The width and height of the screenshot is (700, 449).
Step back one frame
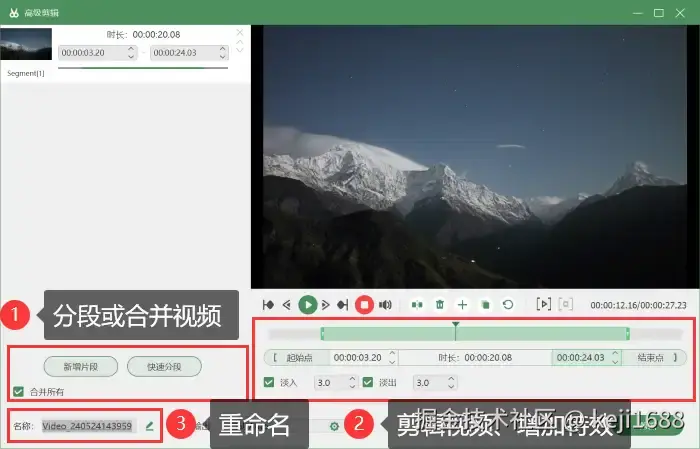[x=287, y=305]
